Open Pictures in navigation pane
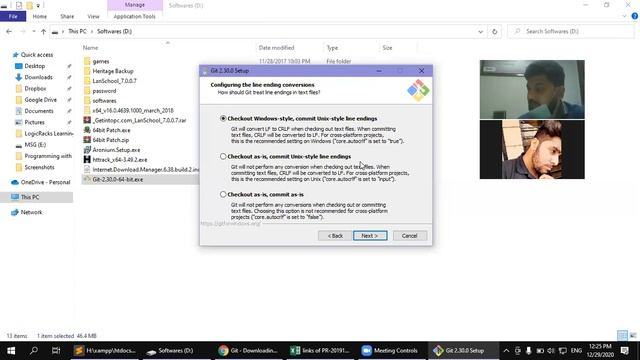Viewport: 640px width, 360px height. pos(34,122)
